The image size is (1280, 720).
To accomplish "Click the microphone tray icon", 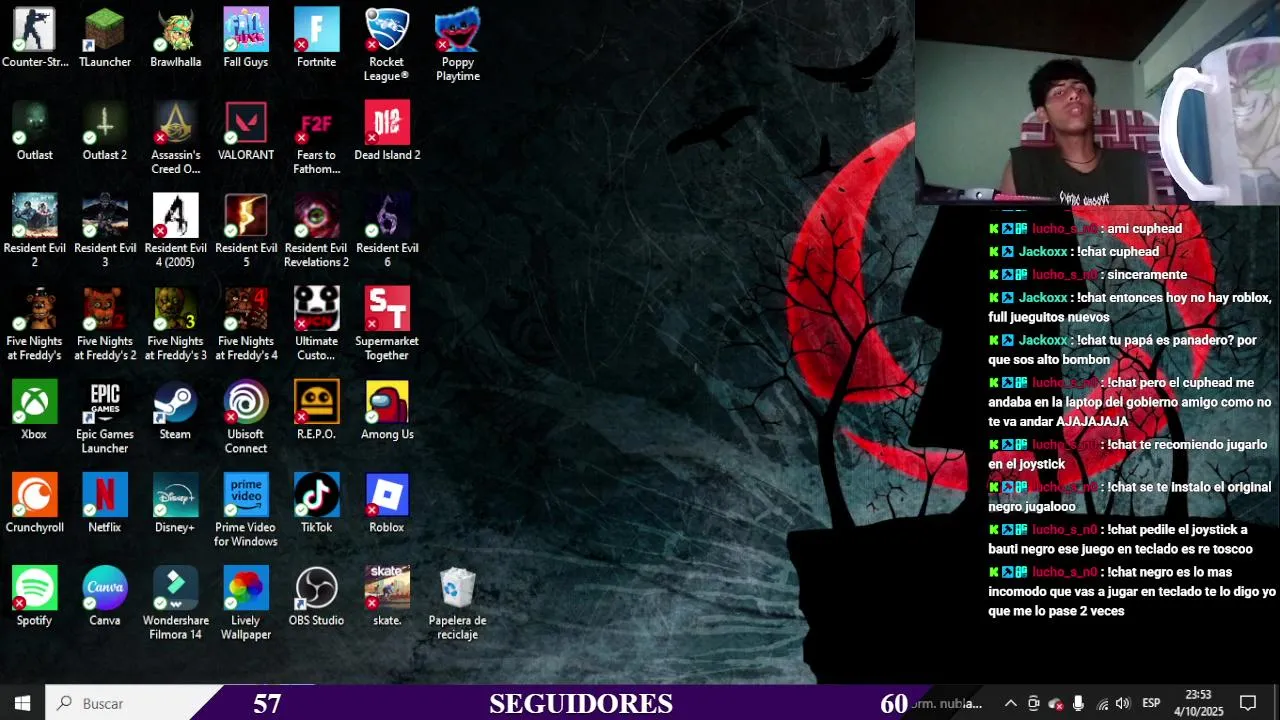I will 1078,704.
